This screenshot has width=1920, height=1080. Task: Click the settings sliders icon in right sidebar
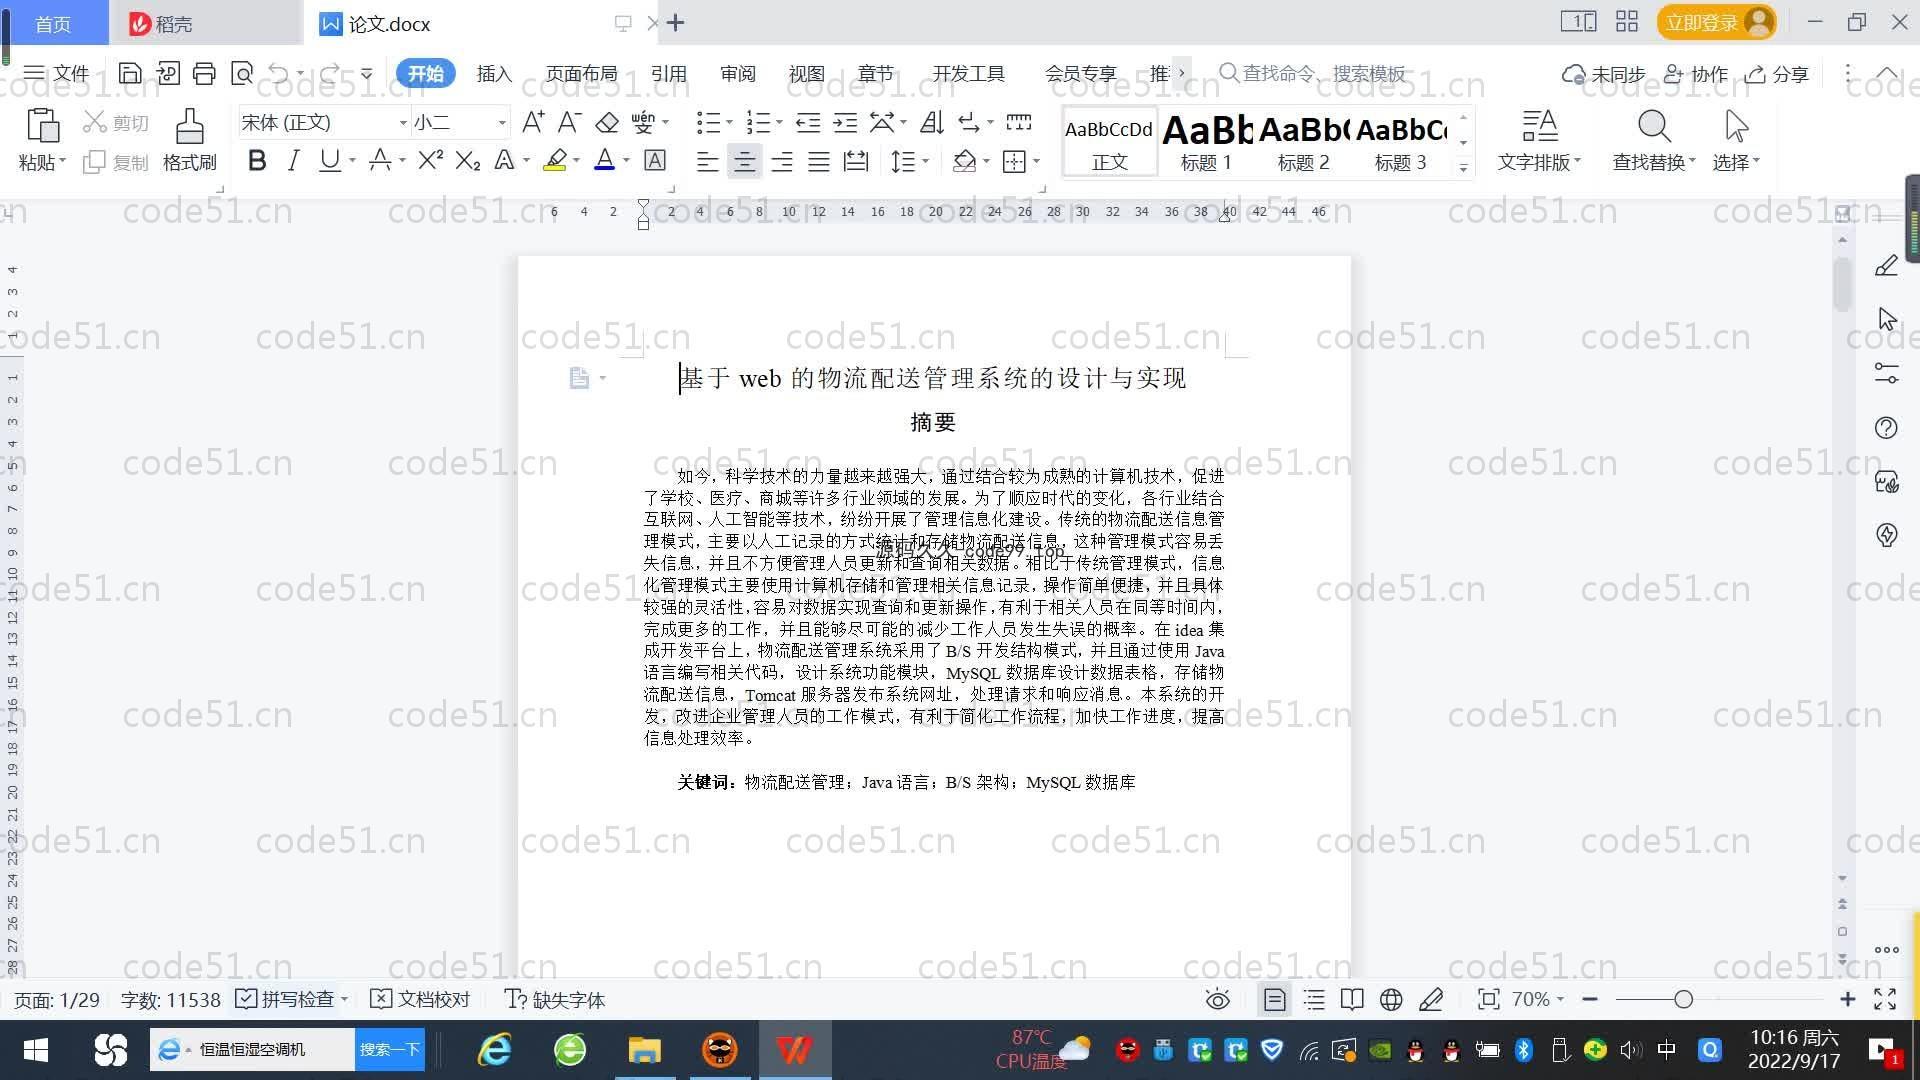click(1886, 373)
